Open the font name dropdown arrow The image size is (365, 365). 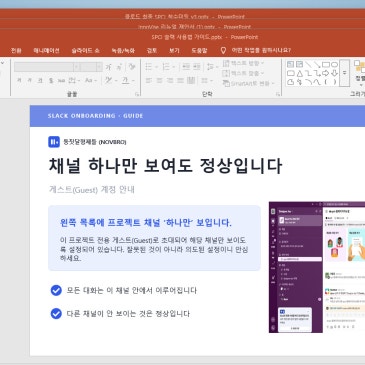[77, 67]
